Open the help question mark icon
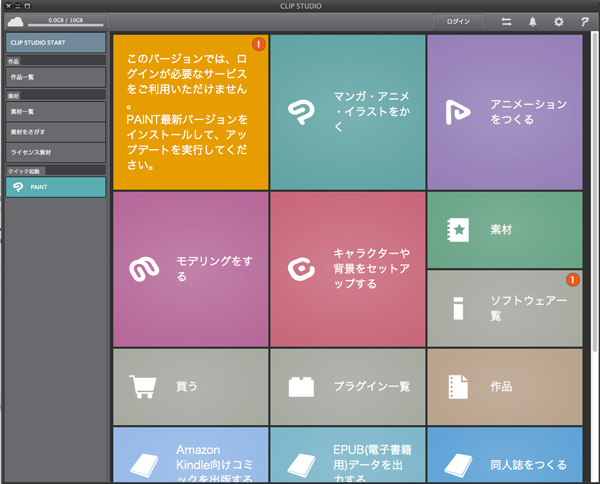Screen dimensions: 600x484 point(584,22)
